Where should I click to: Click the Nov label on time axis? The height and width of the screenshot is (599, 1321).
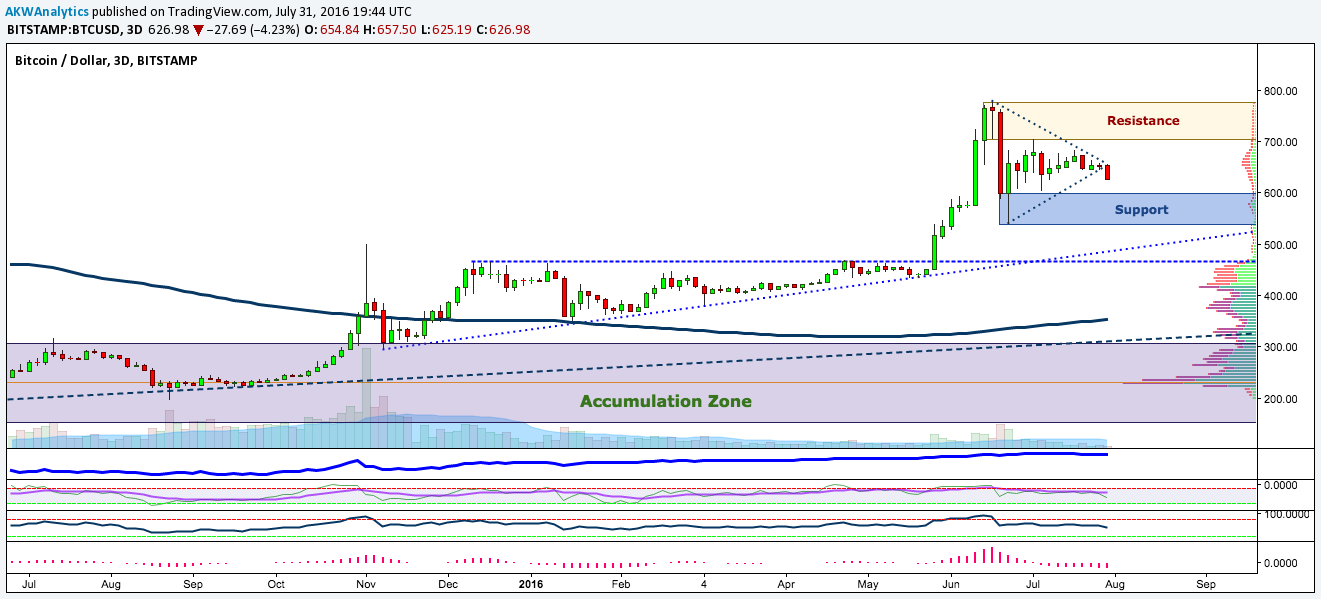367,584
